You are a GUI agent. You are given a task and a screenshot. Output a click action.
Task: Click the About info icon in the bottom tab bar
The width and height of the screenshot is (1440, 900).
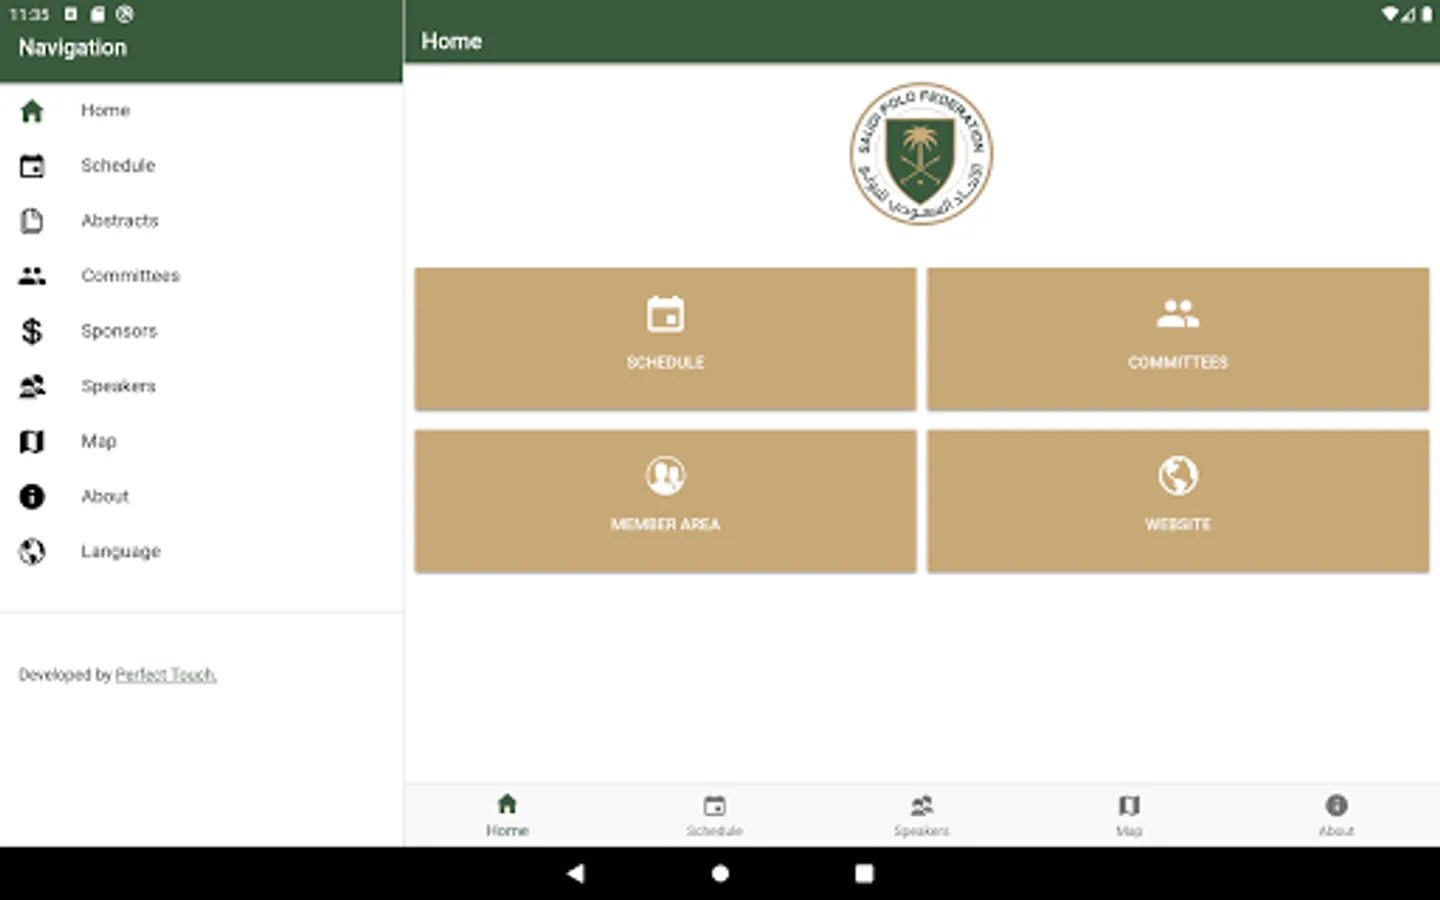(x=1337, y=805)
